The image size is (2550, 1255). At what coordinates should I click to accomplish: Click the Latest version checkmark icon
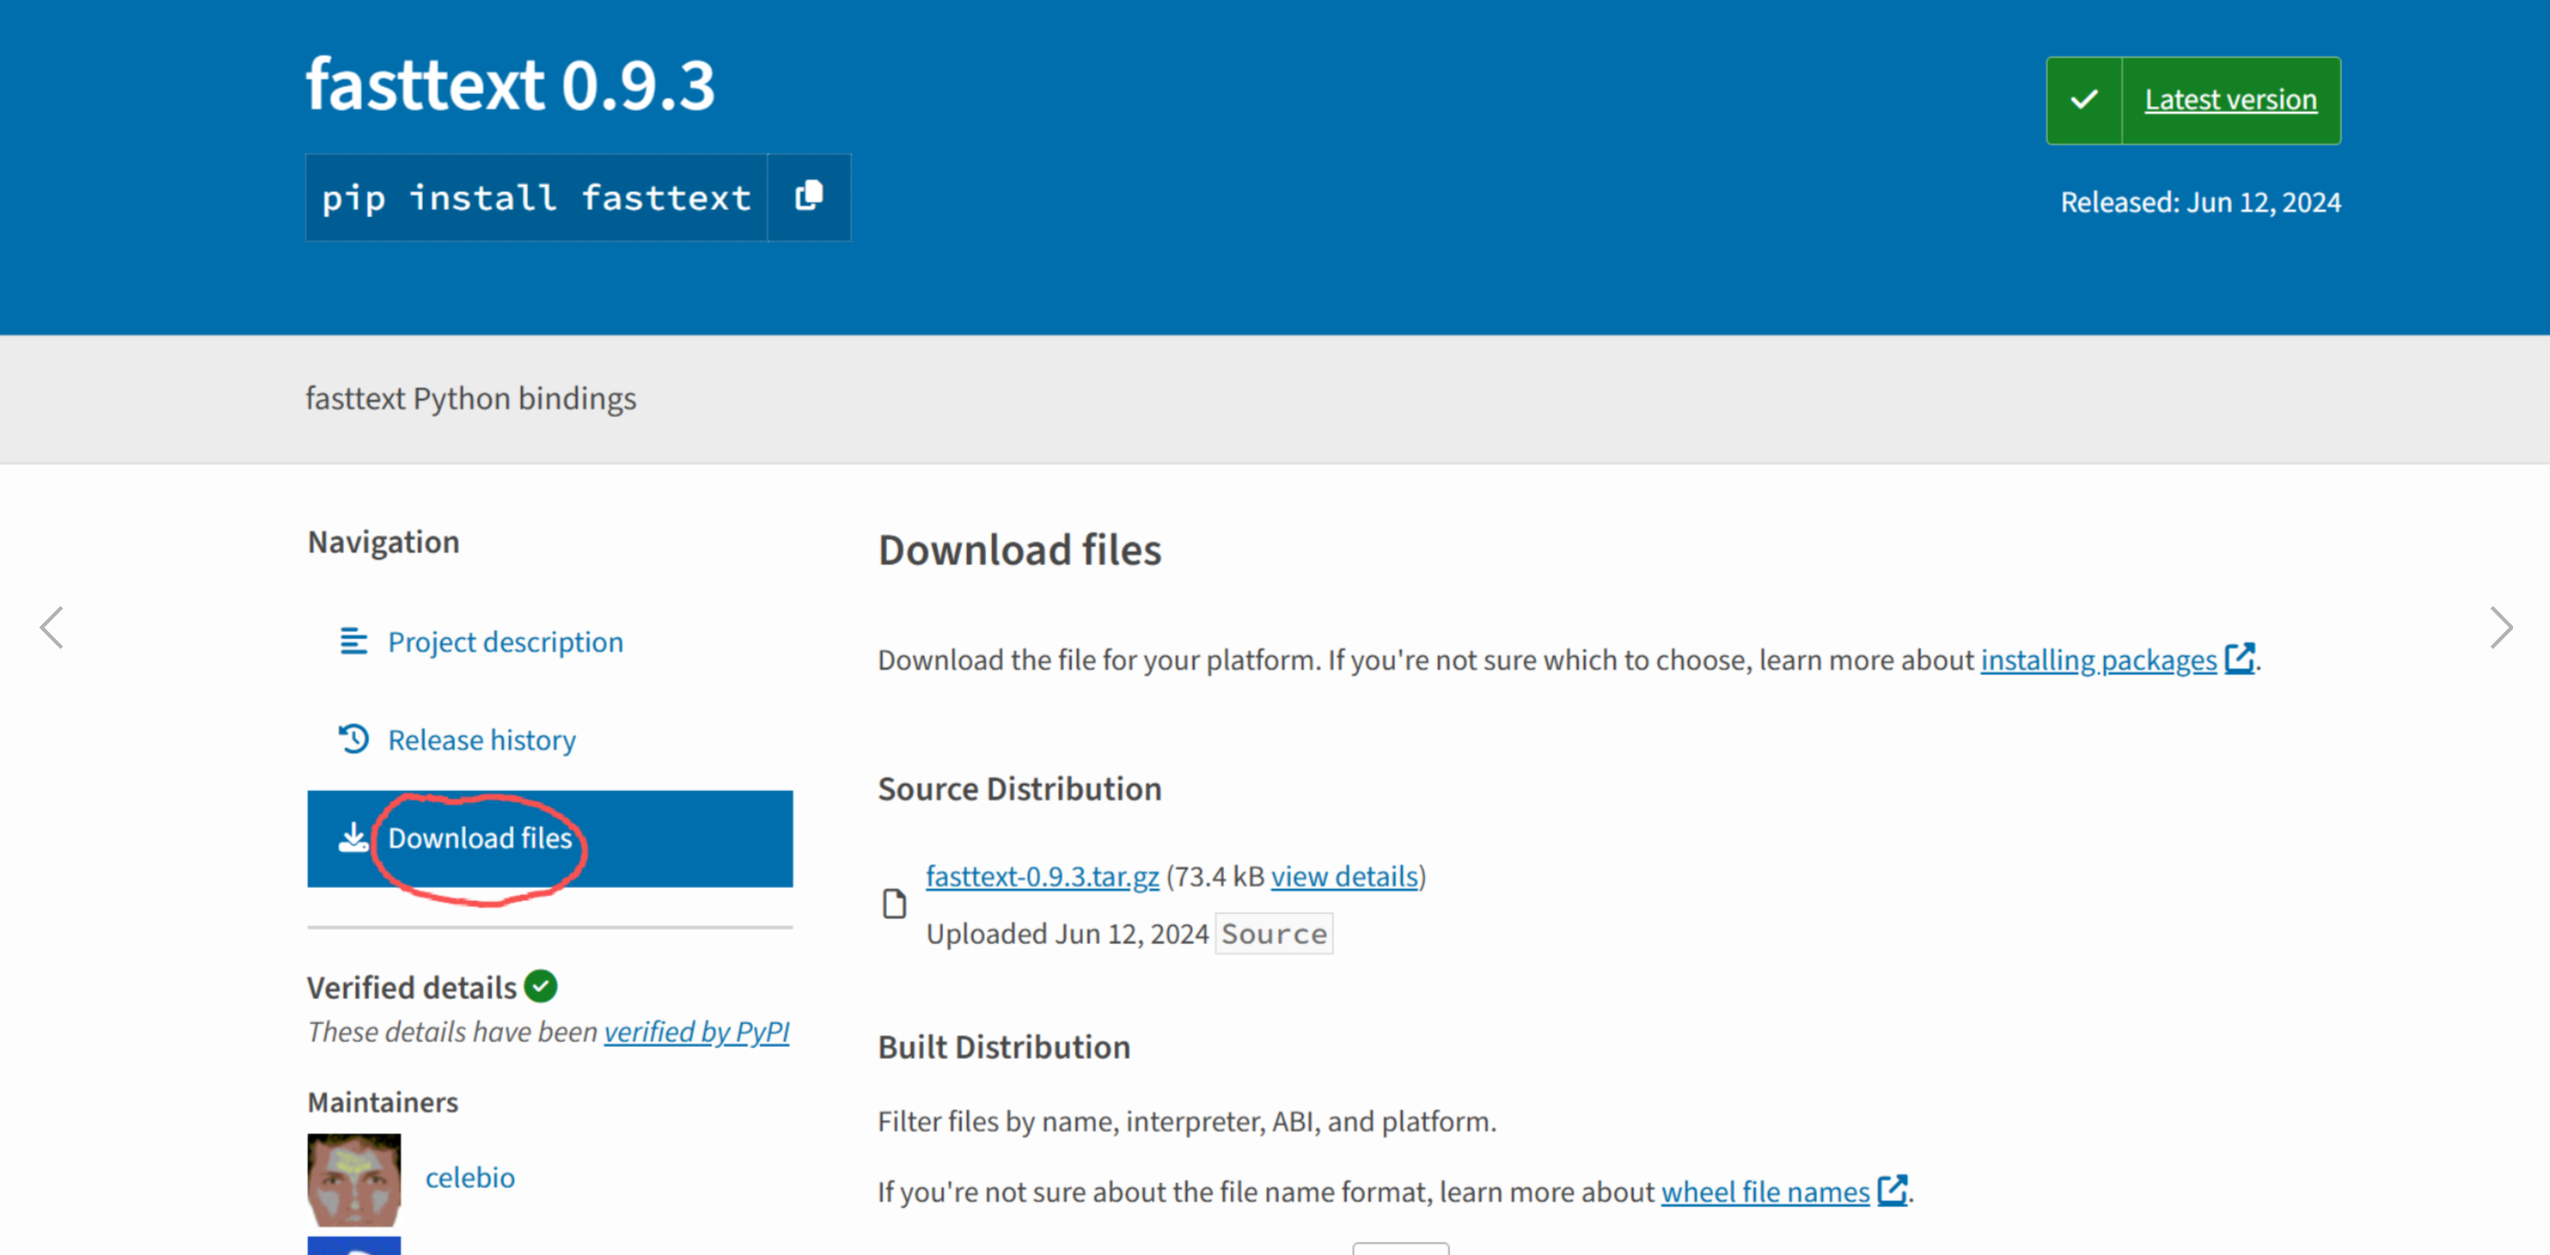[2084, 100]
